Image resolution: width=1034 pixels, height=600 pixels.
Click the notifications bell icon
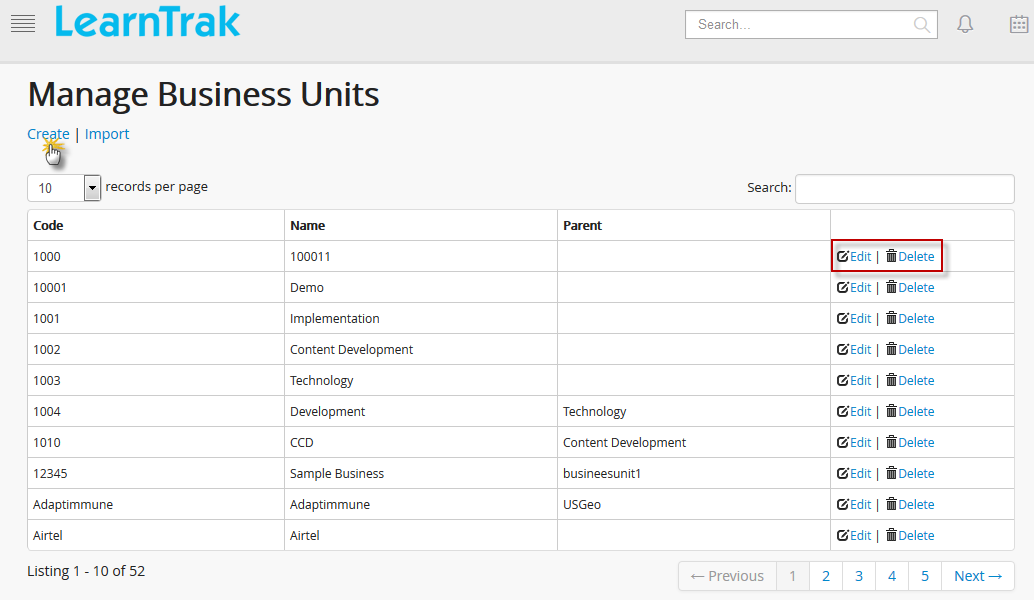click(x=965, y=24)
